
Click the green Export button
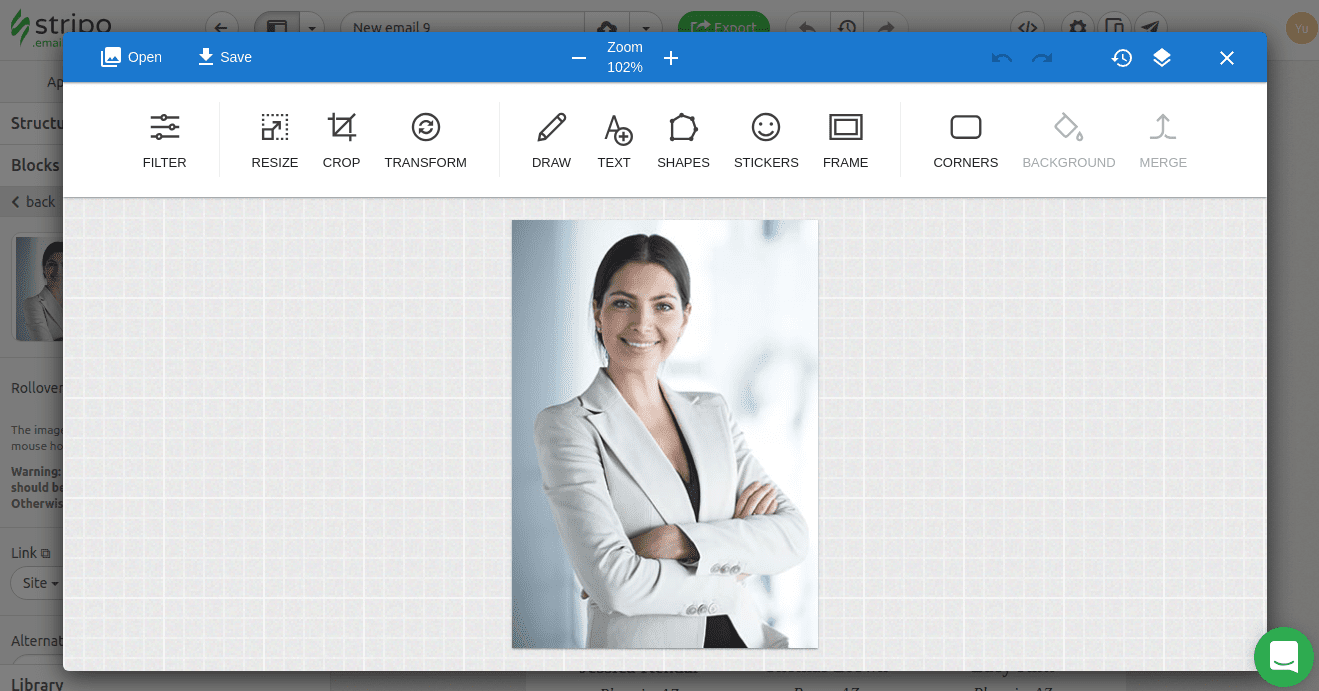pos(724,26)
